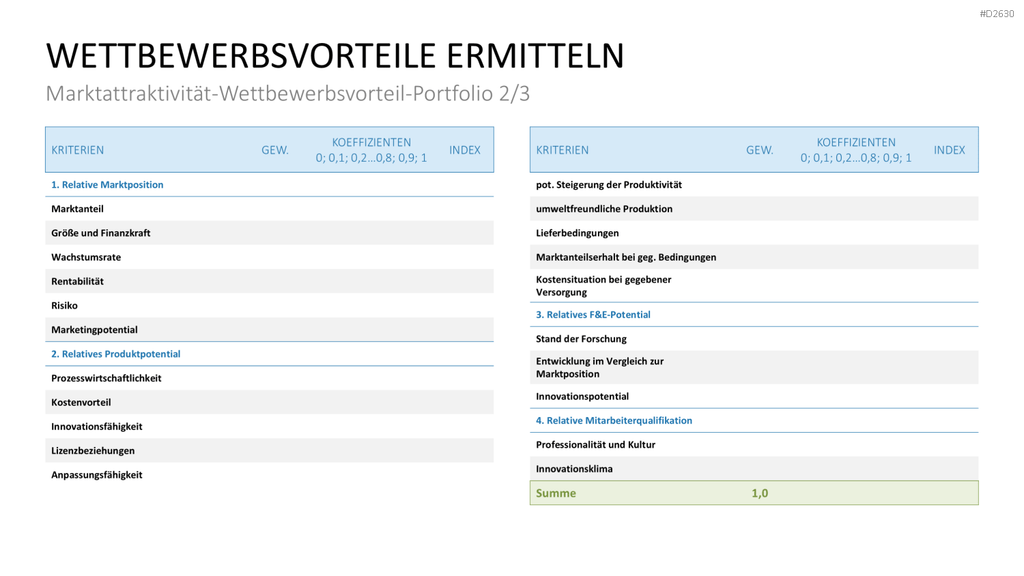Screen dimensions: 1024x576
Task: Click 'GEW.' header in right table
Action: 760,150
